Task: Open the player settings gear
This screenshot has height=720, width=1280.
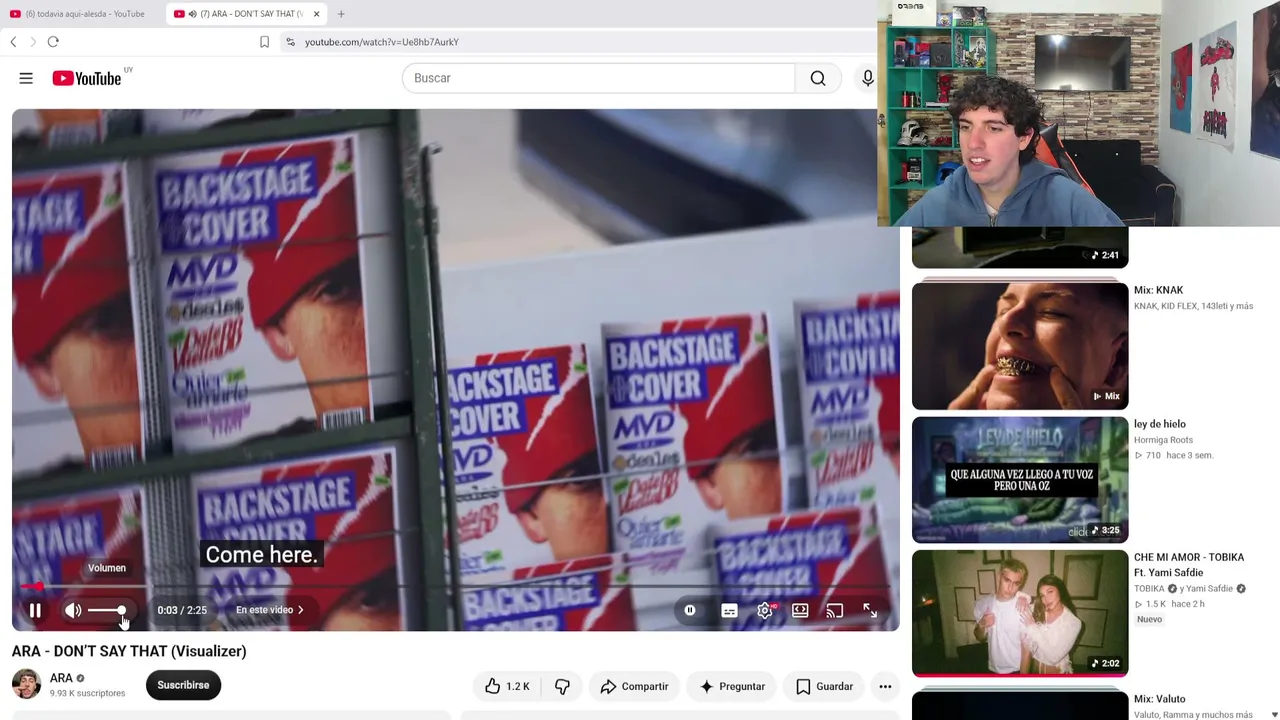Action: tap(765, 610)
